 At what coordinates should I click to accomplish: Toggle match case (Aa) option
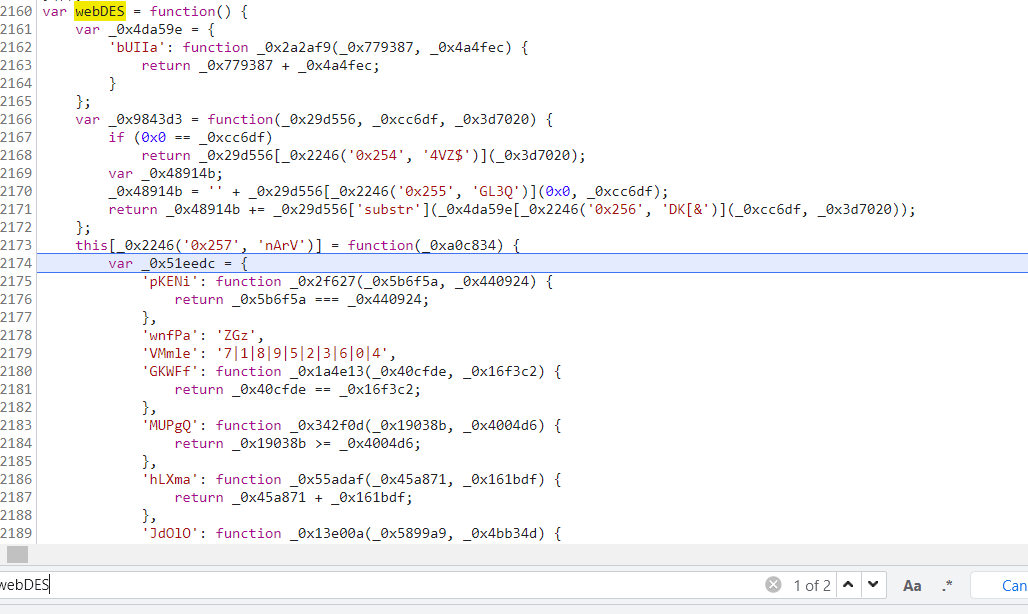[x=912, y=586]
